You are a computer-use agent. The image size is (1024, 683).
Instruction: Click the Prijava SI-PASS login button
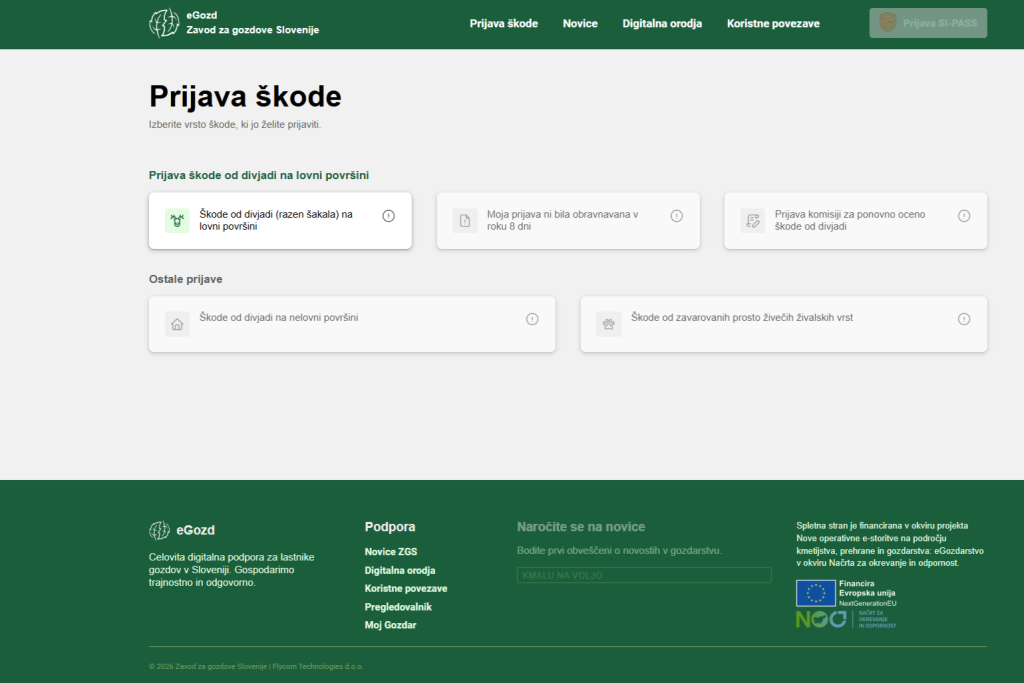[x=928, y=23]
